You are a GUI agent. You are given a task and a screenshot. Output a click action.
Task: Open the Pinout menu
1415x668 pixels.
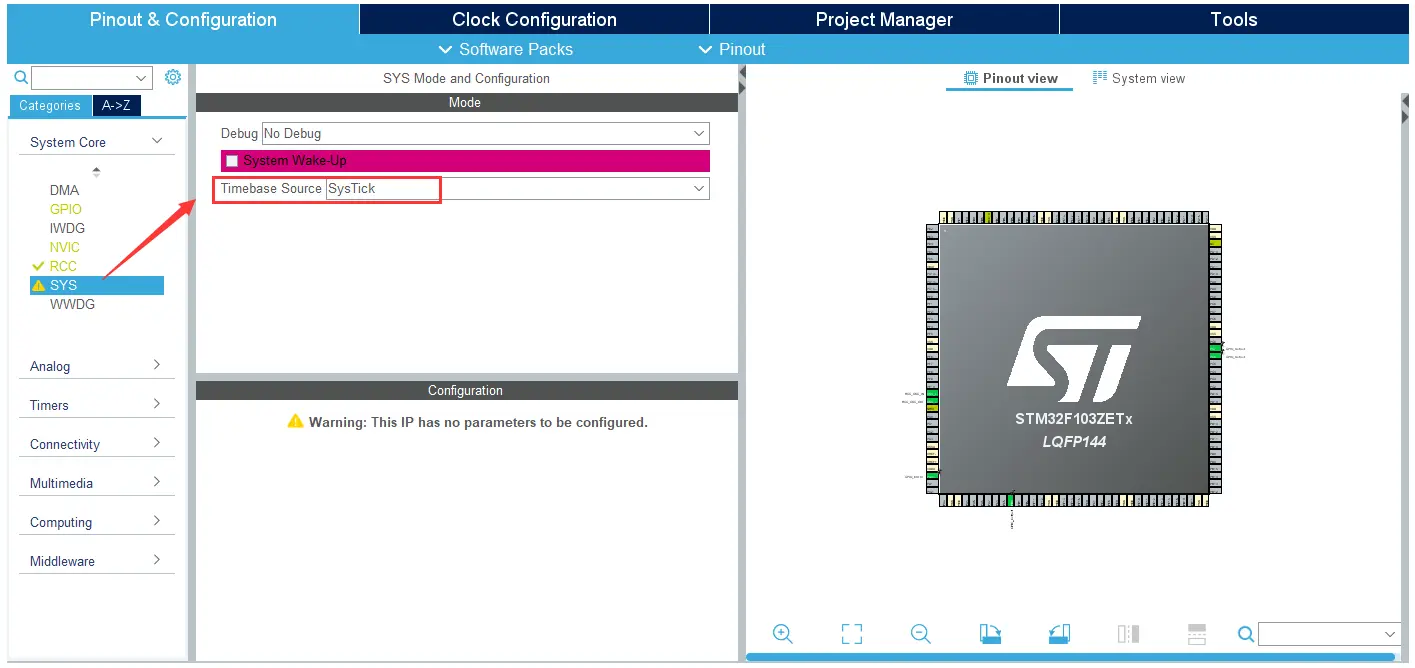click(x=732, y=49)
